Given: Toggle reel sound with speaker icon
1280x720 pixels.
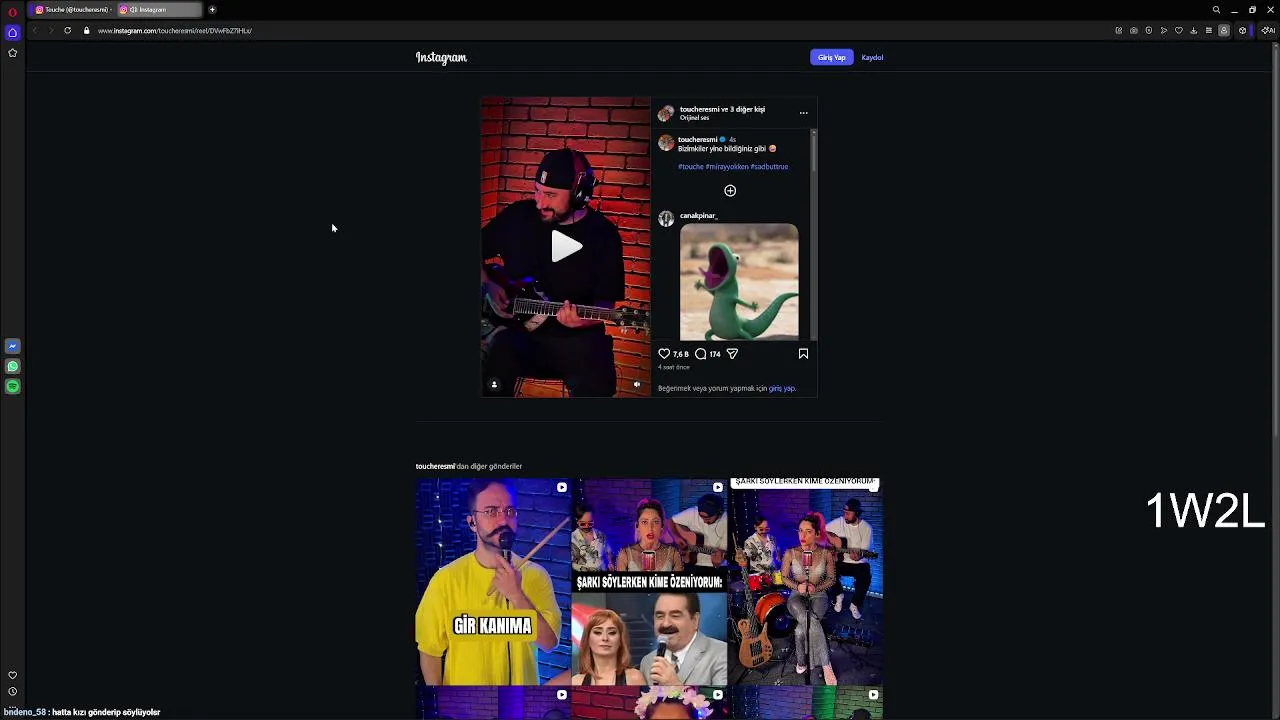Looking at the screenshot, I should pos(637,384).
